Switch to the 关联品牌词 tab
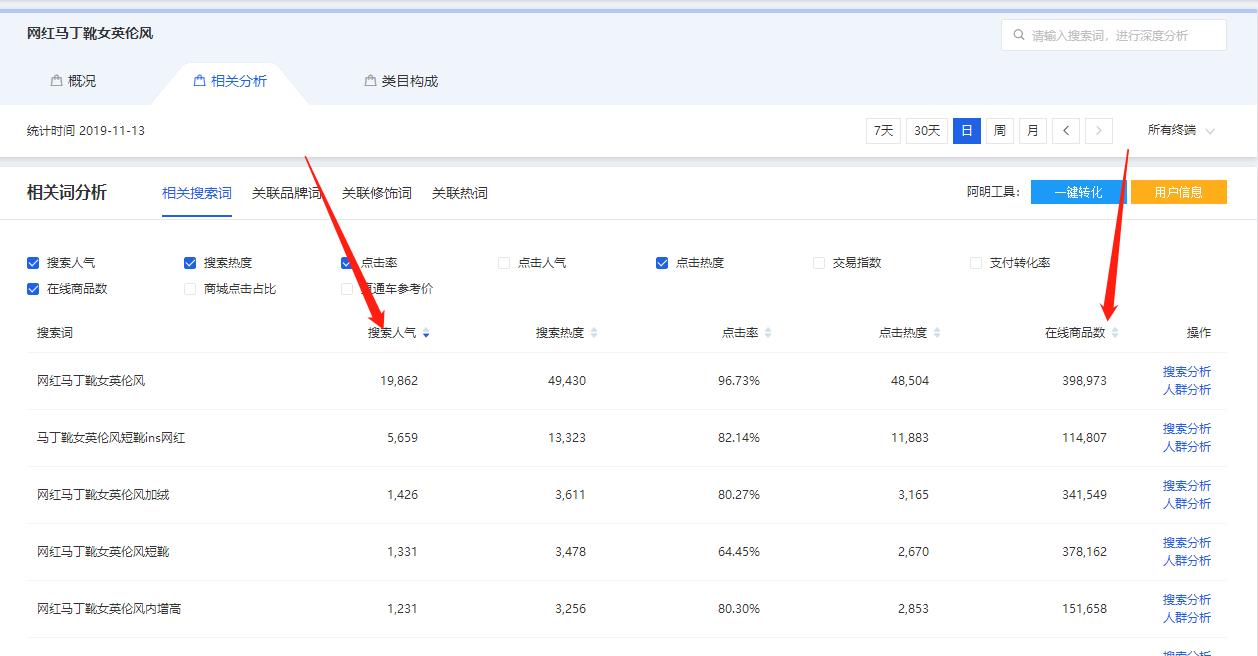Viewport: 1258px width, 656px height. 285,193
